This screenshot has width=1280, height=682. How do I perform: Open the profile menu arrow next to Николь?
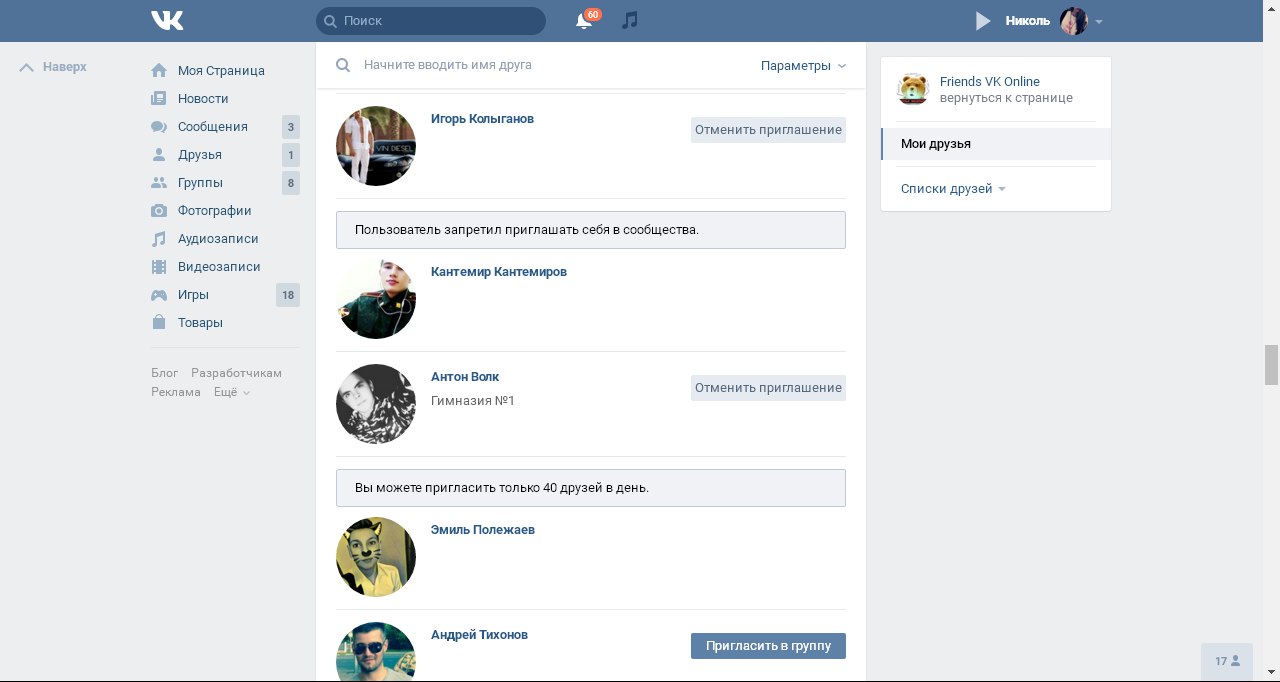click(x=1099, y=21)
